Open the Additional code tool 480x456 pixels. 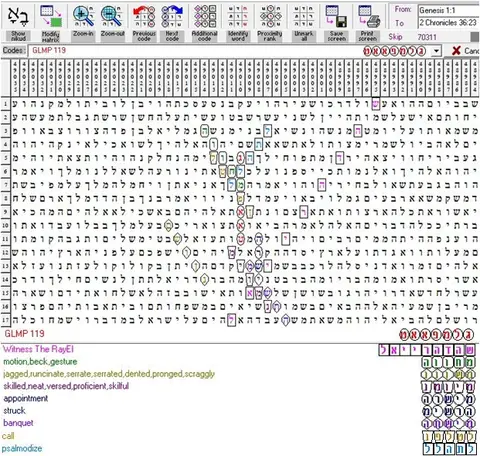pos(205,16)
